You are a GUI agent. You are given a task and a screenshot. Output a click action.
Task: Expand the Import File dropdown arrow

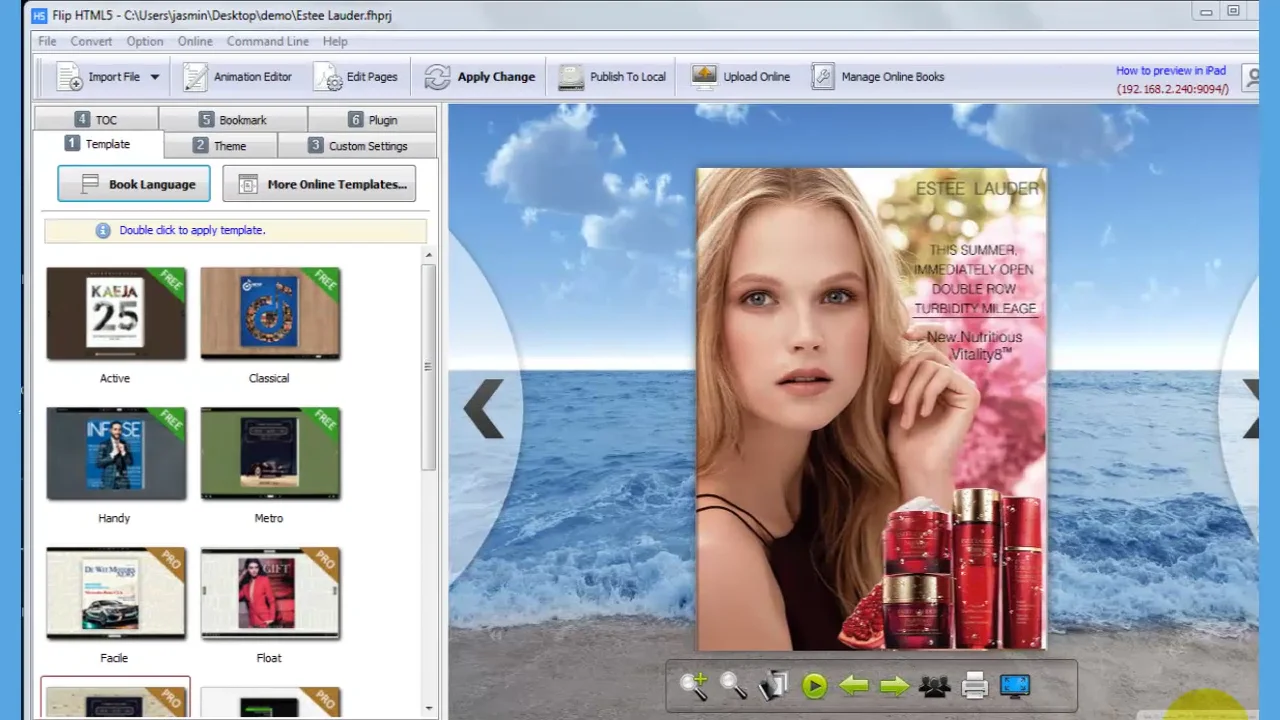pos(155,77)
